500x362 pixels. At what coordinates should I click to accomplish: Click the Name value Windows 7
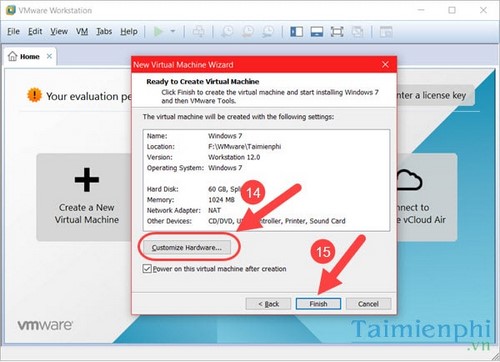(x=225, y=136)
